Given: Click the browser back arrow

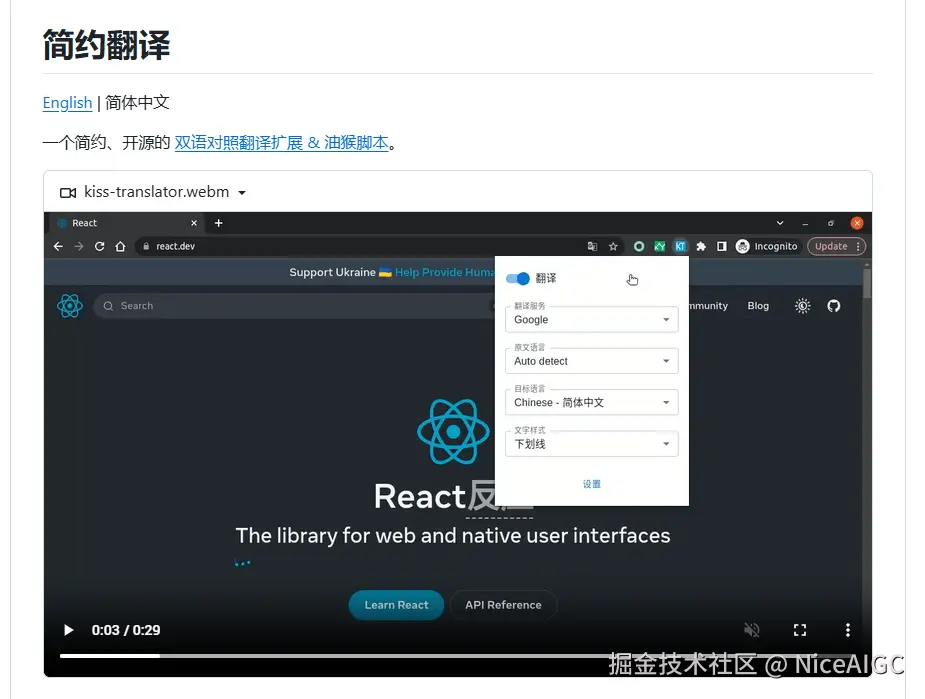Looking at the screenshot, I should [58, 247].
